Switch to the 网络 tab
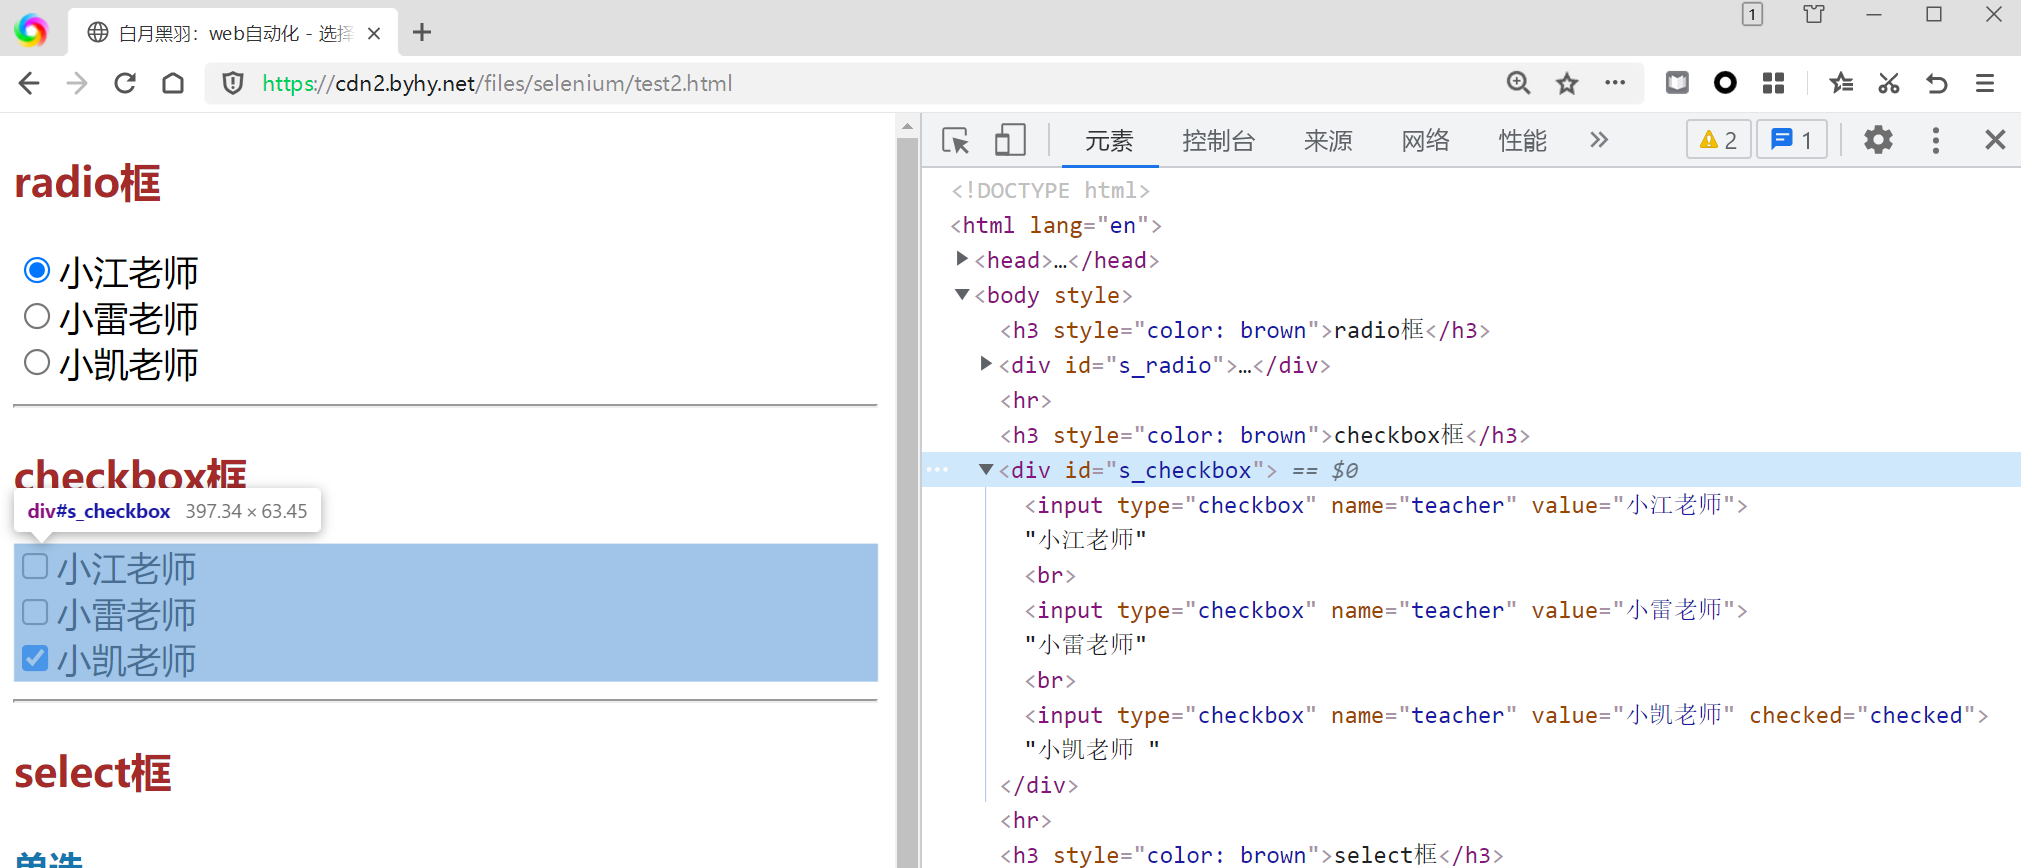 click(1426, 141)
